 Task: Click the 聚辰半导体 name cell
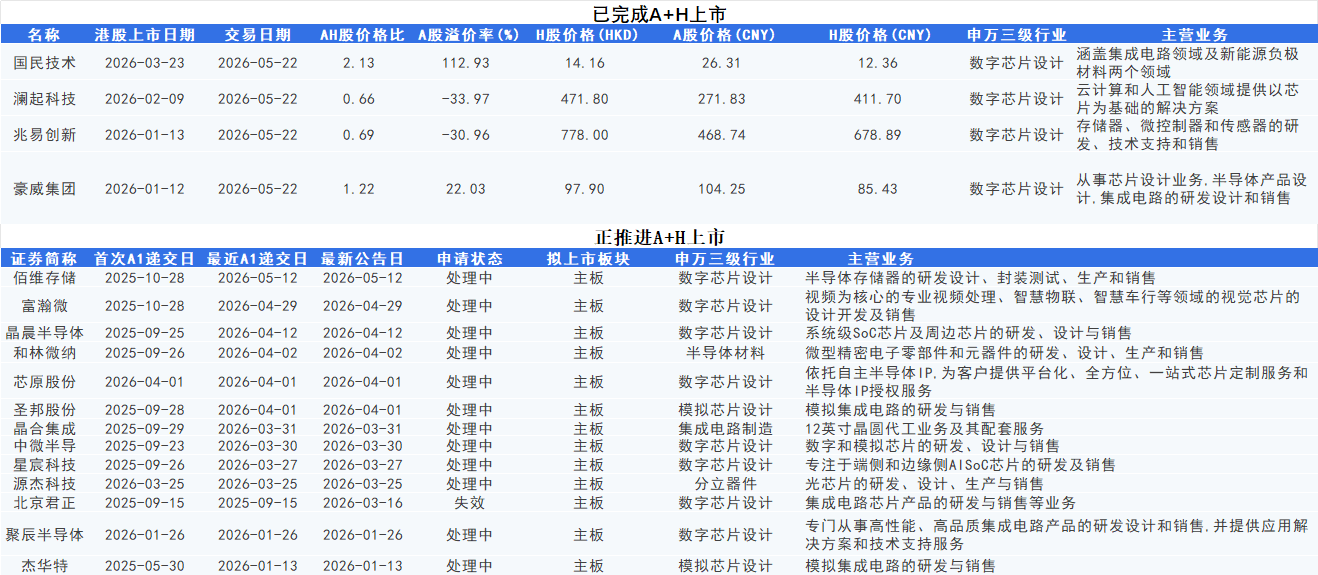point(44,535)
